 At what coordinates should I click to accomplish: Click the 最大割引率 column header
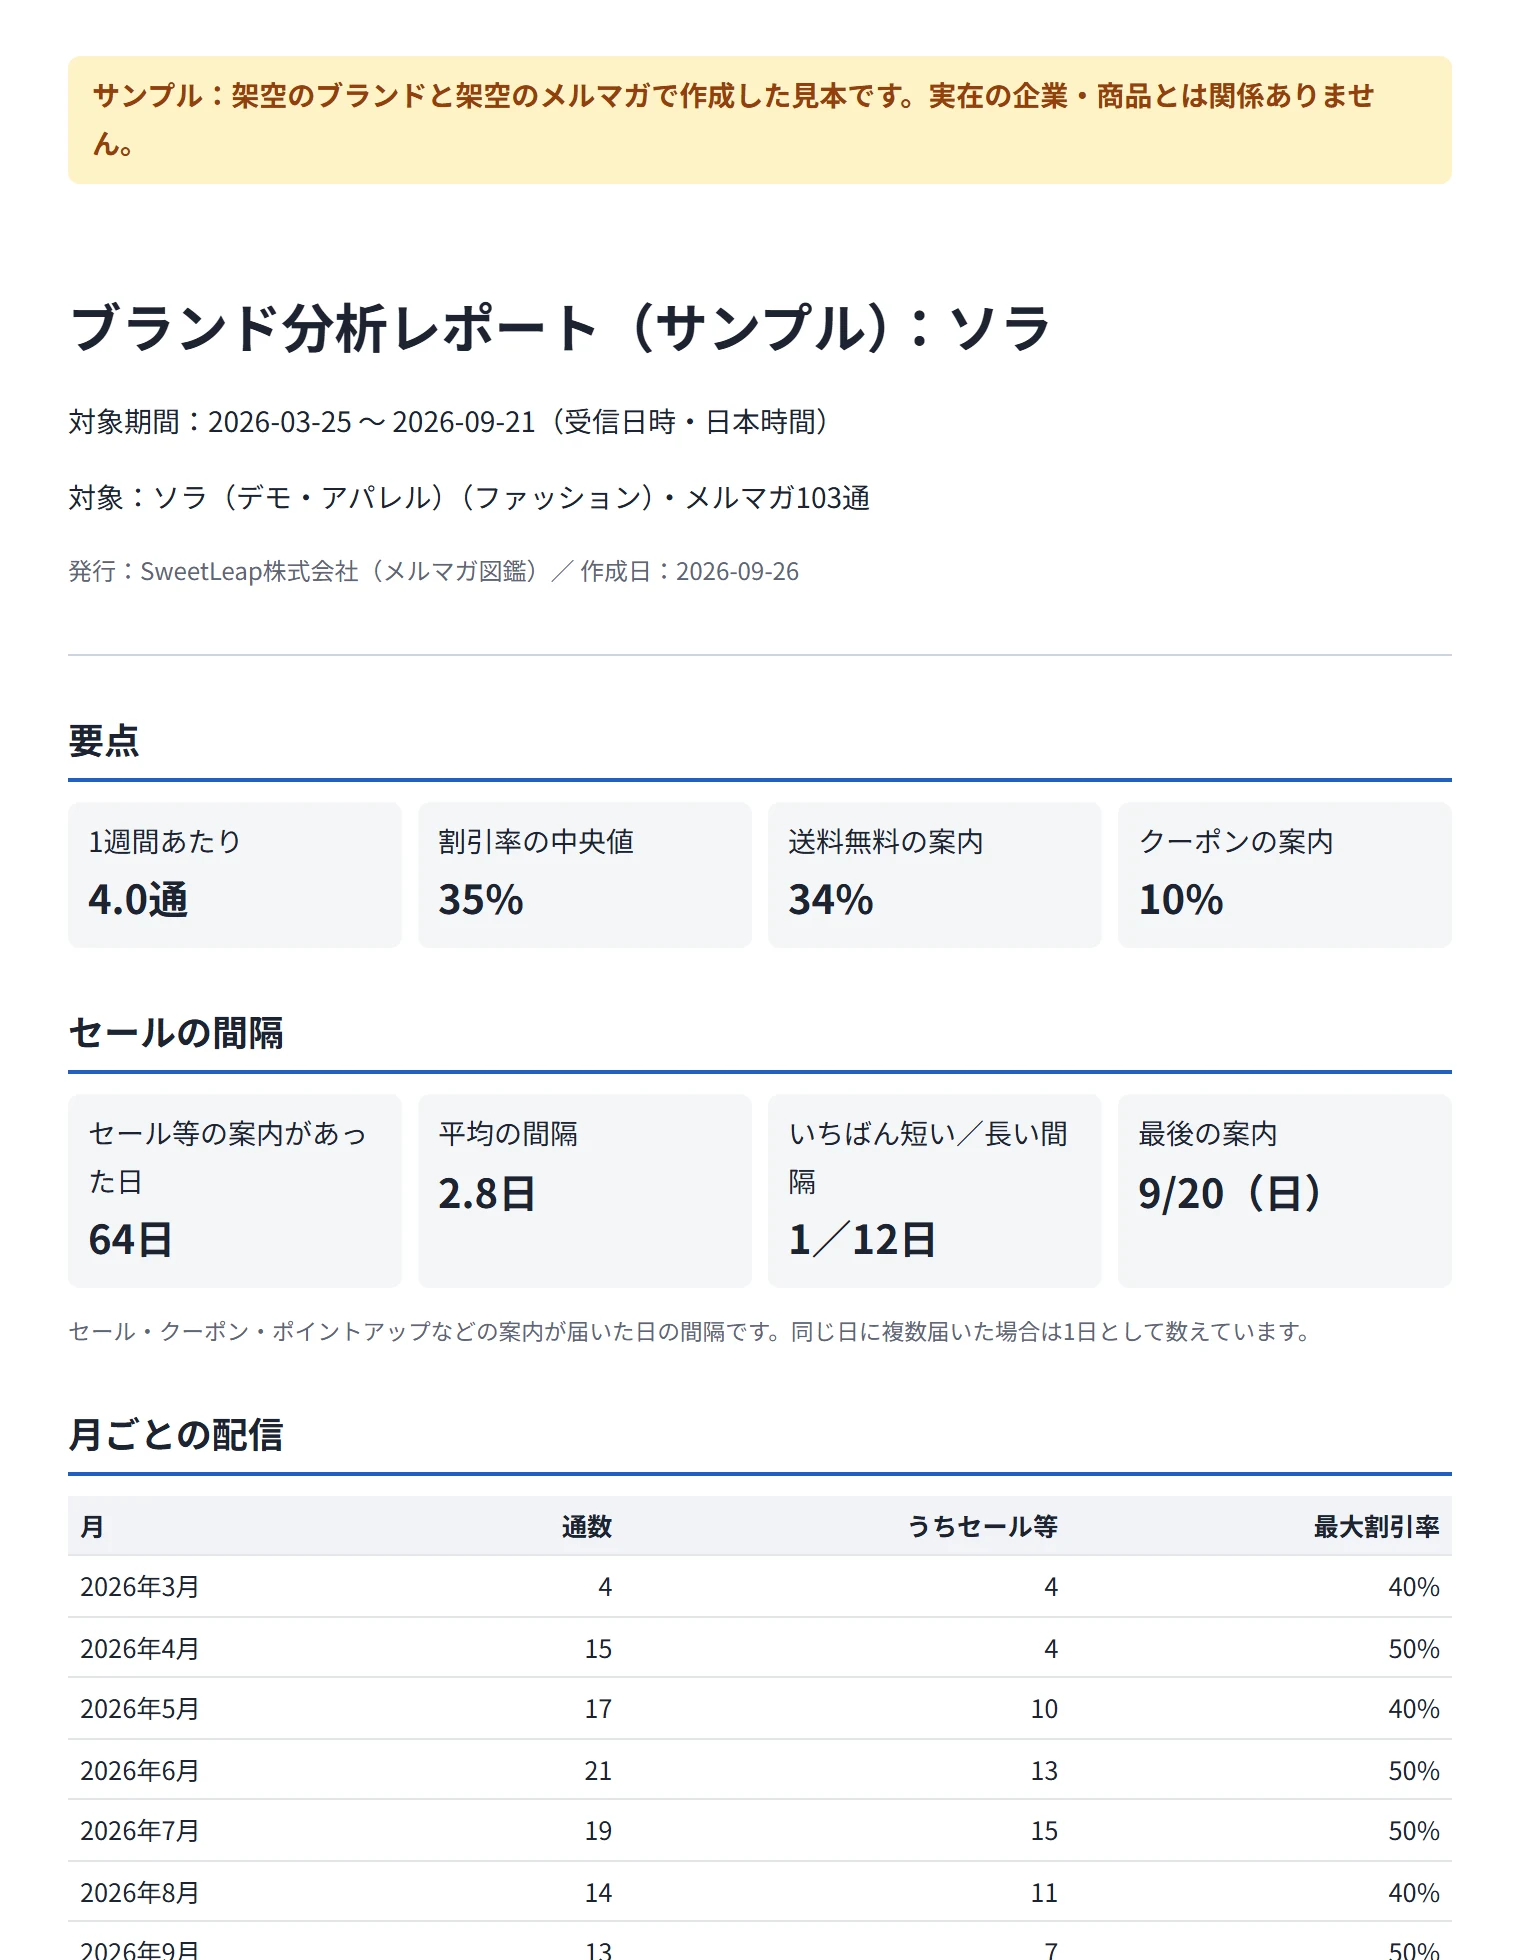tap(1376, 1527)
